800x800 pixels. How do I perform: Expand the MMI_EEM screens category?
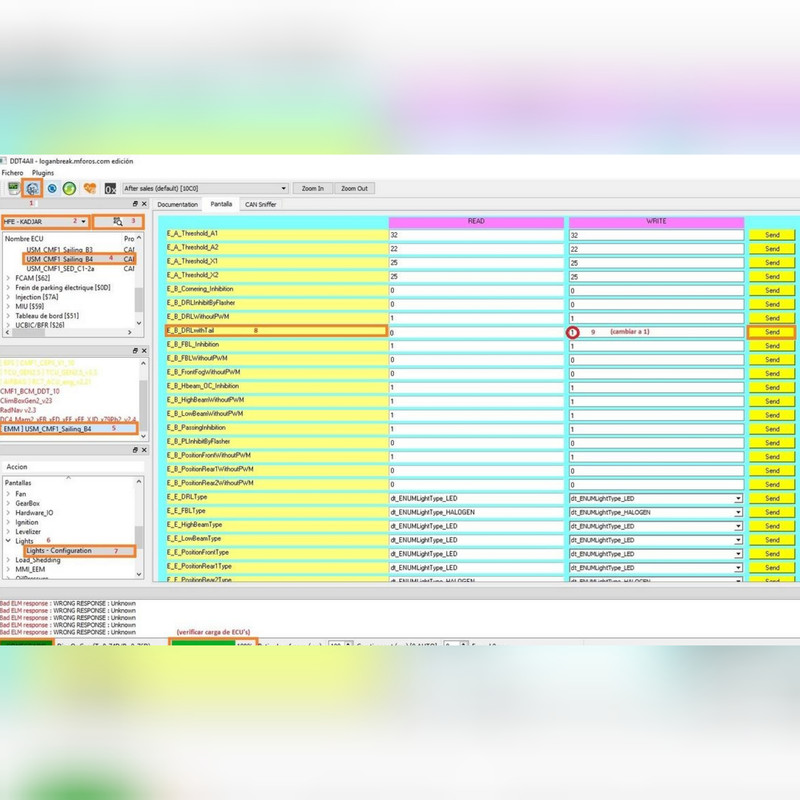[8, 569]
